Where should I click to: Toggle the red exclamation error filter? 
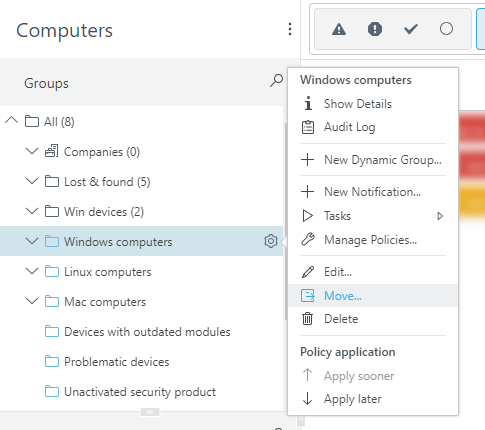tap(375, 29)
